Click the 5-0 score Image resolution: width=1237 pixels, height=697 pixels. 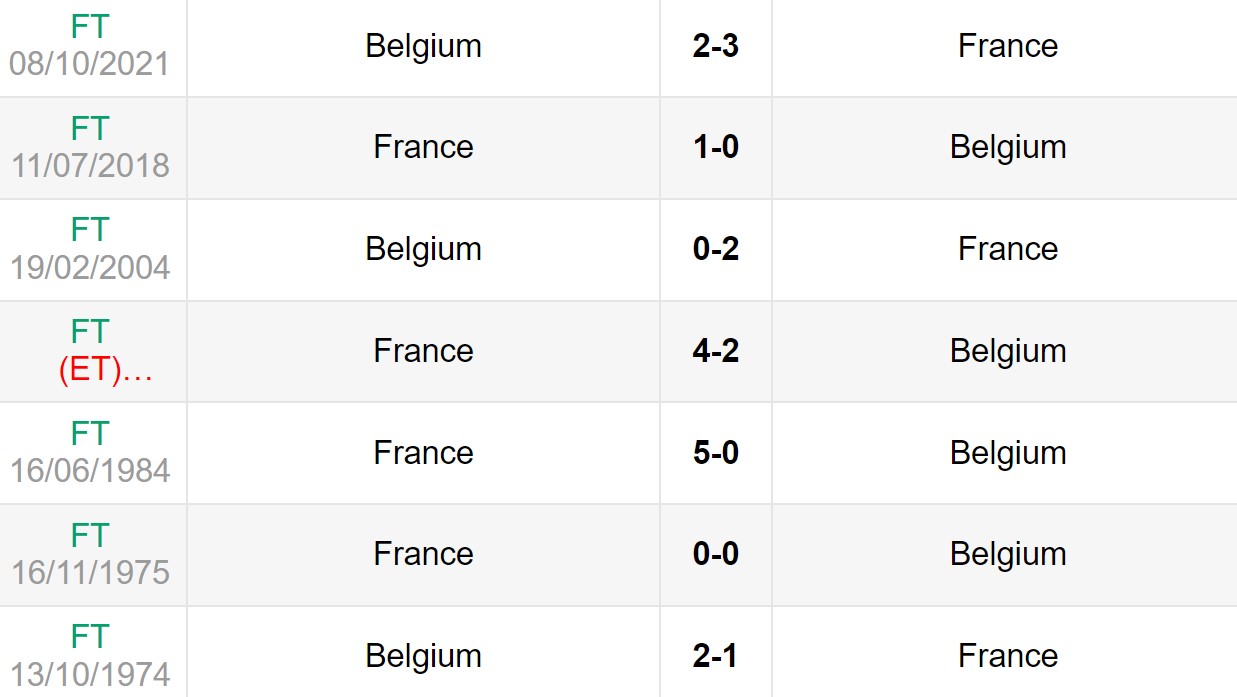point(715,453)
